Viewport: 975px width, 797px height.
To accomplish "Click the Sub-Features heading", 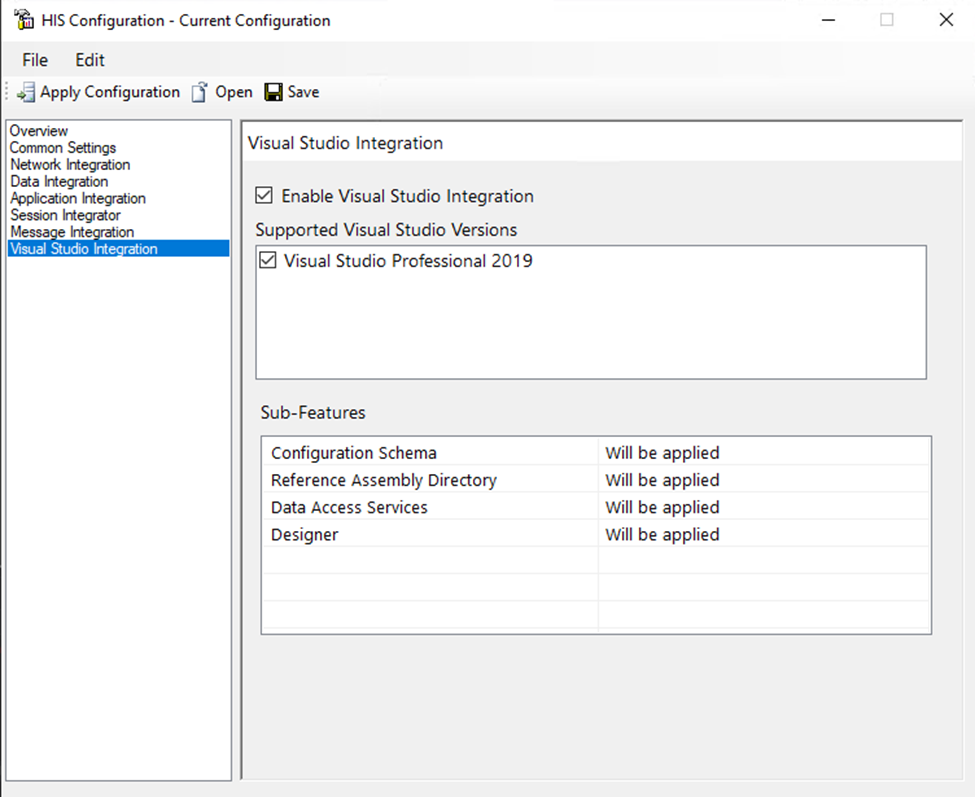I will click(x=313, y=413).
